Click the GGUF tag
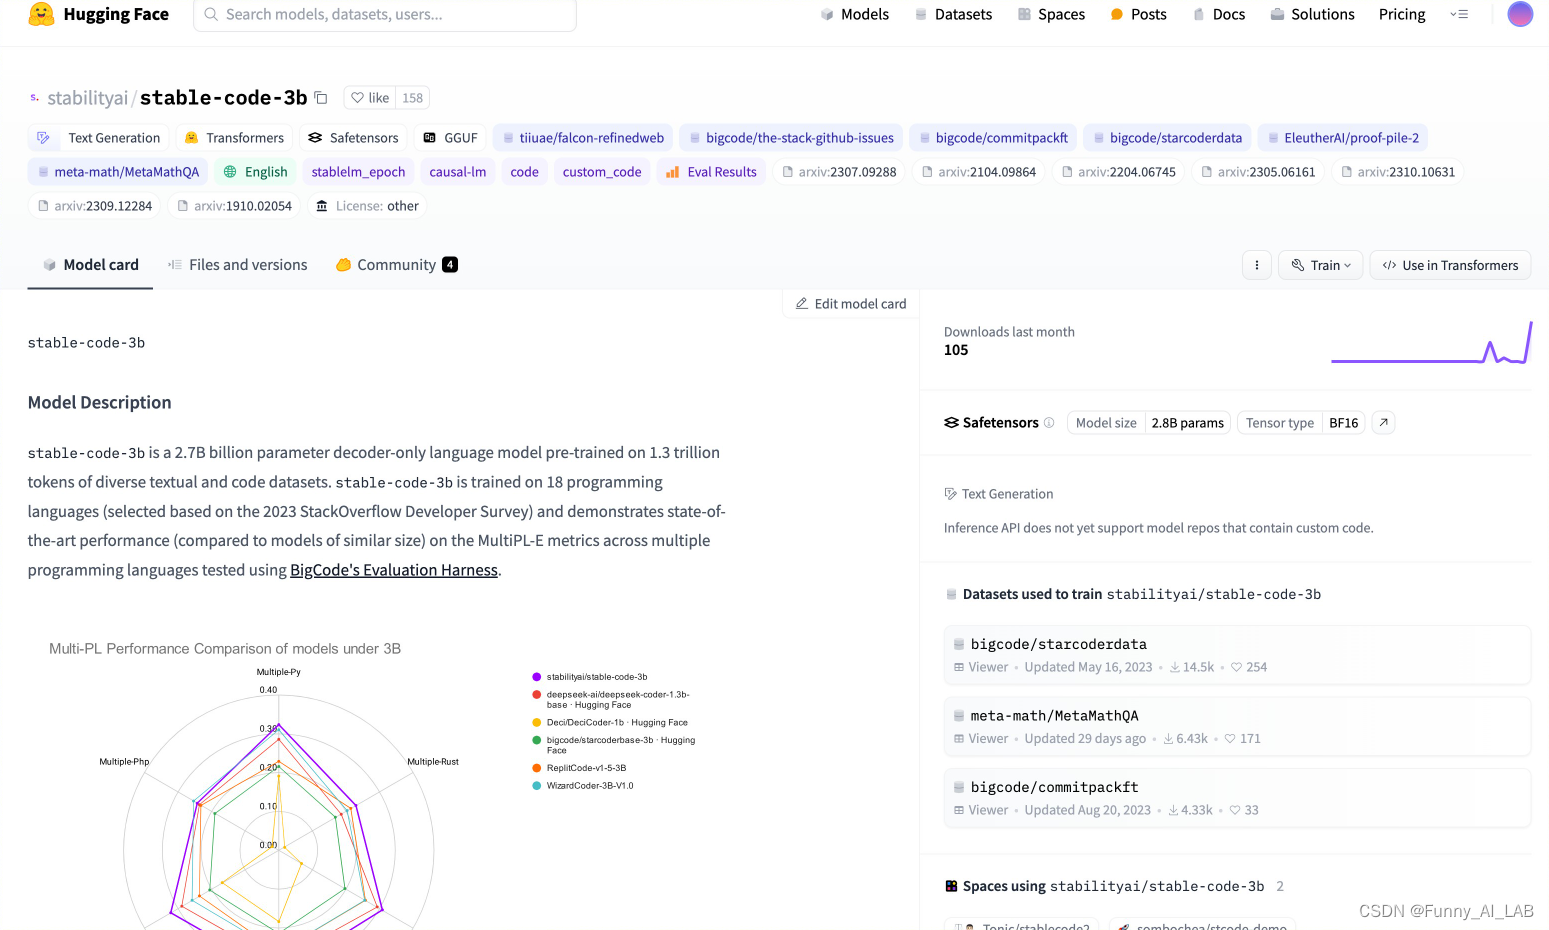The width and height of the screenshot is (1549, 930). (450, 138)
